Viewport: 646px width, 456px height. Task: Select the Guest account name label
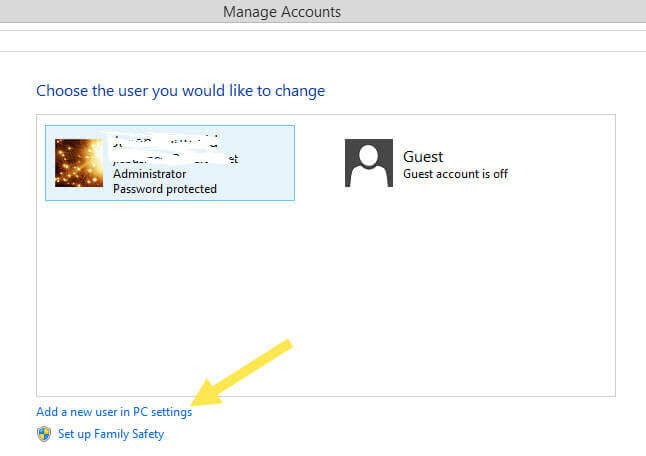423,157
